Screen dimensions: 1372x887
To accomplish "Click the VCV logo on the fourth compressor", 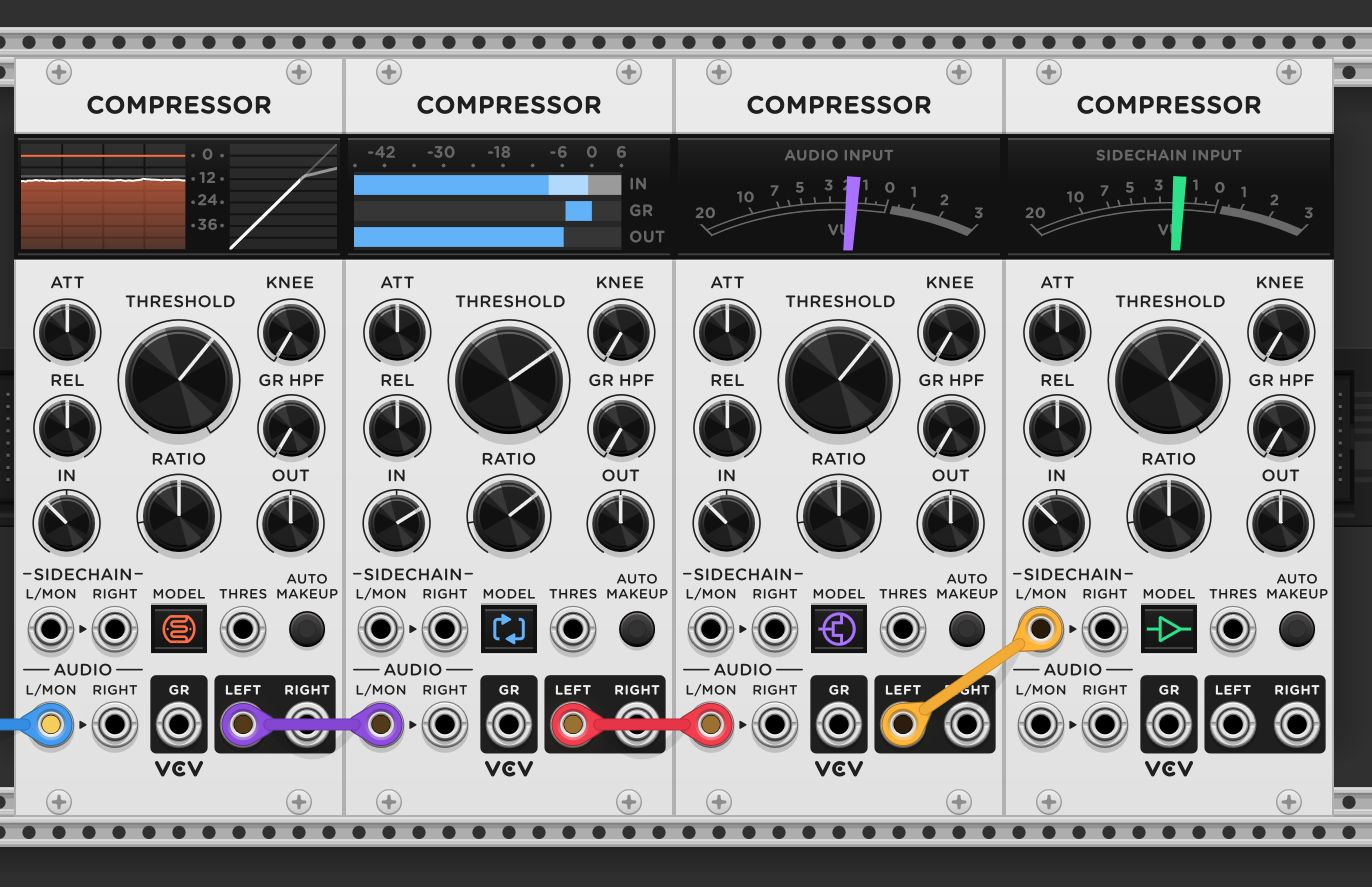I will pos(1169,769).
